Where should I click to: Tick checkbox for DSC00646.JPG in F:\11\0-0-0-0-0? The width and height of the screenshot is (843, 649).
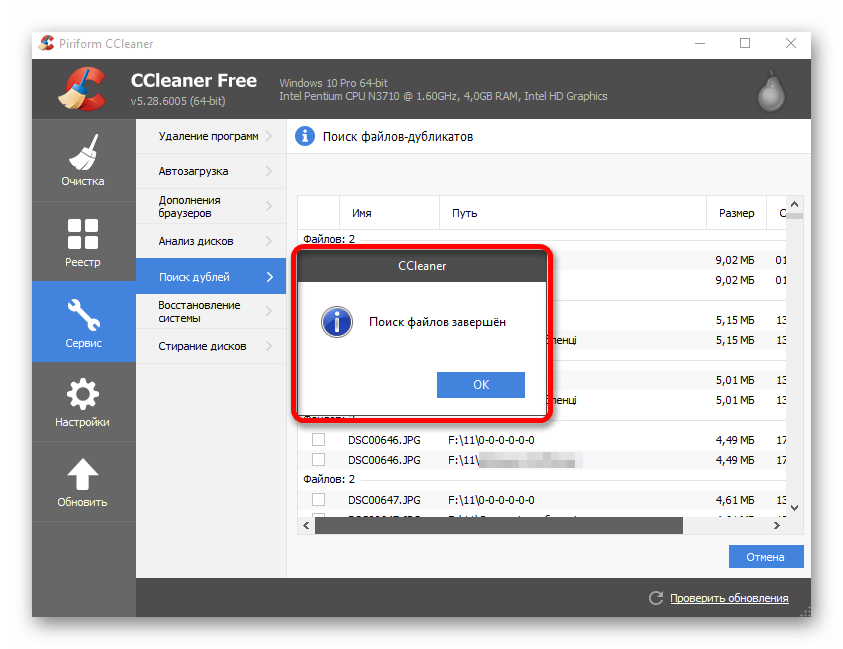318,439
